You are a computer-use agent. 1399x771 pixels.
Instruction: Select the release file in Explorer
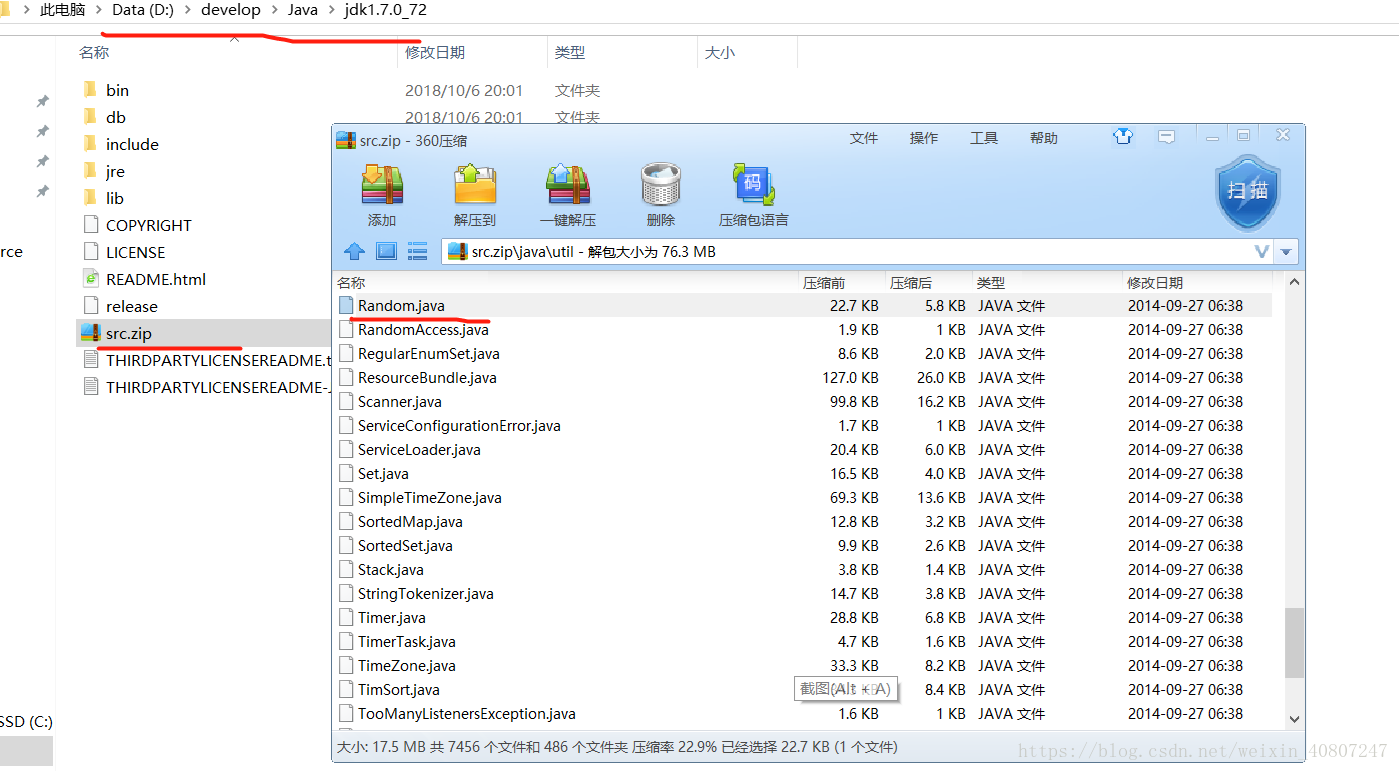tap(119, 306)
